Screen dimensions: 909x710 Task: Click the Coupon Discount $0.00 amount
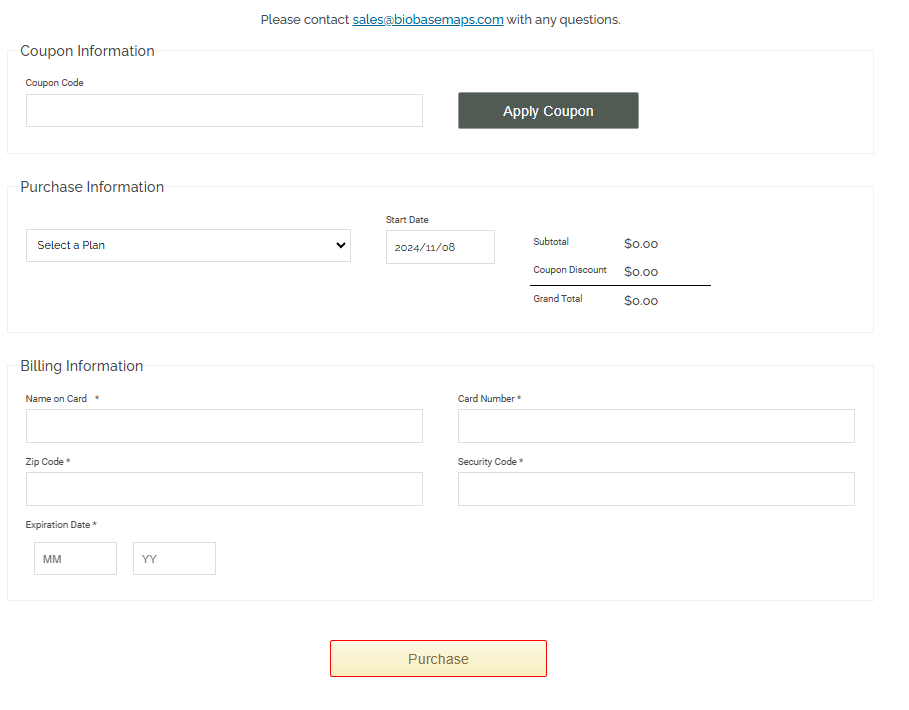641,272
